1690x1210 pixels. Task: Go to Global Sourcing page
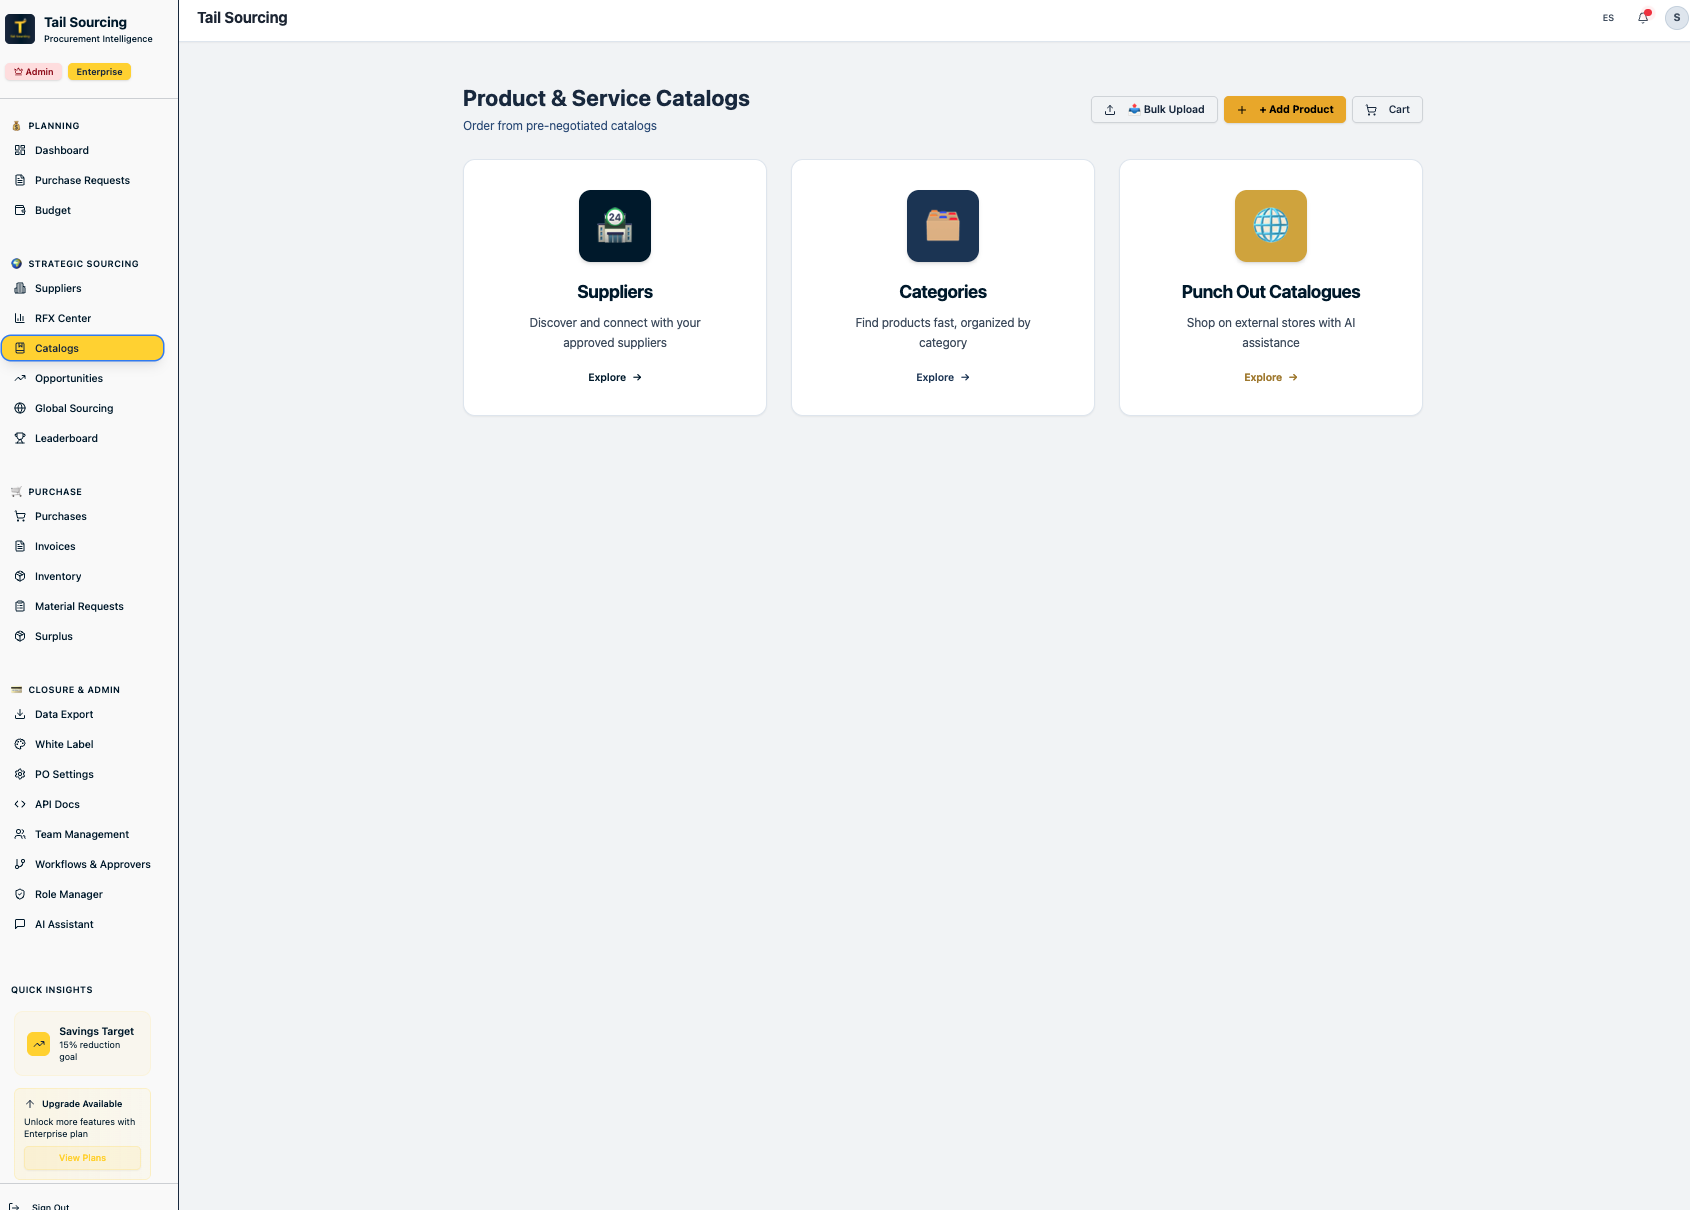tap(82, 408)
